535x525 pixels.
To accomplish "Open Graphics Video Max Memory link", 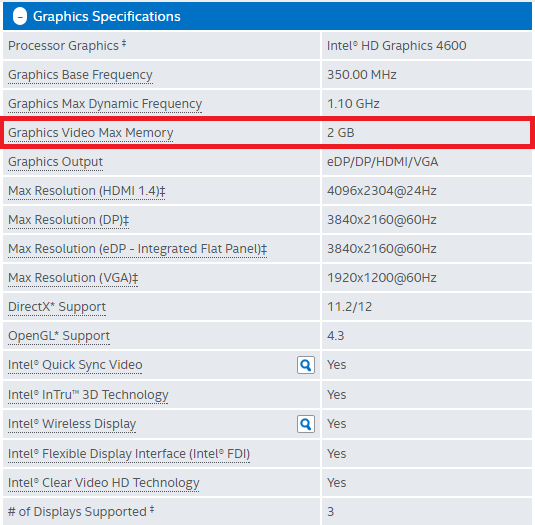I will click(90, 133).
